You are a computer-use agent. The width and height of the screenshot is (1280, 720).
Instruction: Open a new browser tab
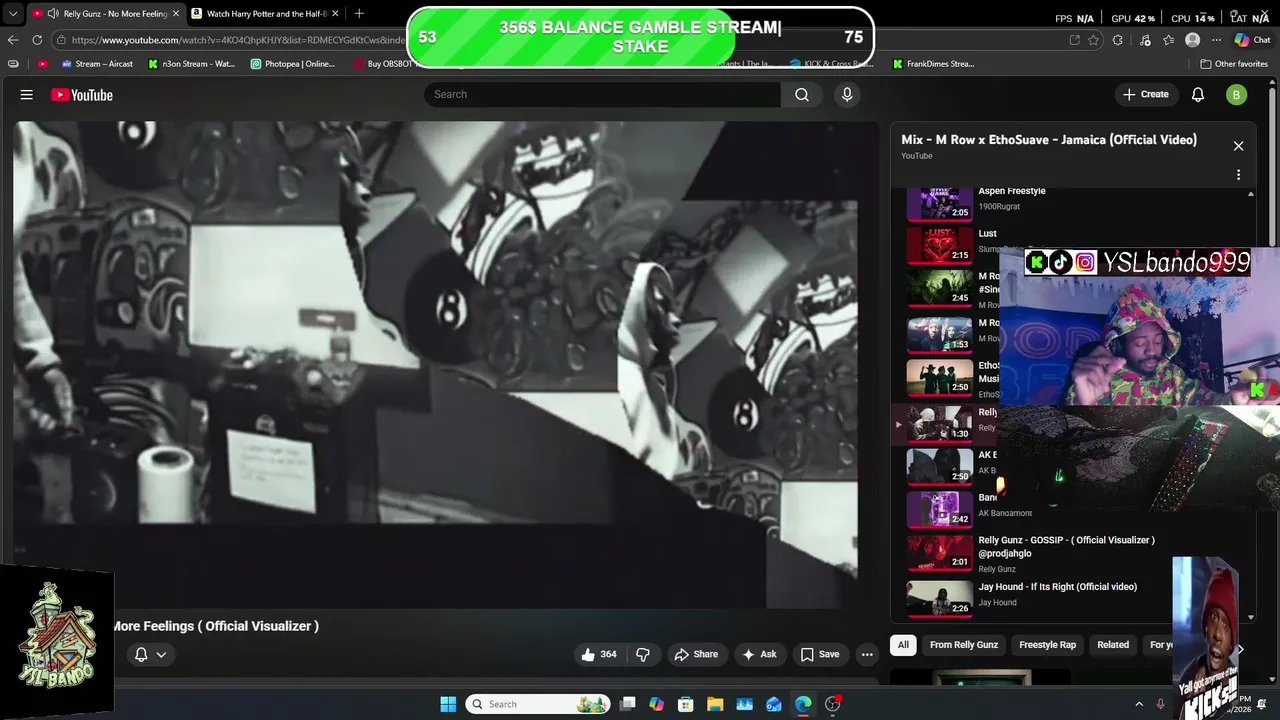tap(359, 13)
